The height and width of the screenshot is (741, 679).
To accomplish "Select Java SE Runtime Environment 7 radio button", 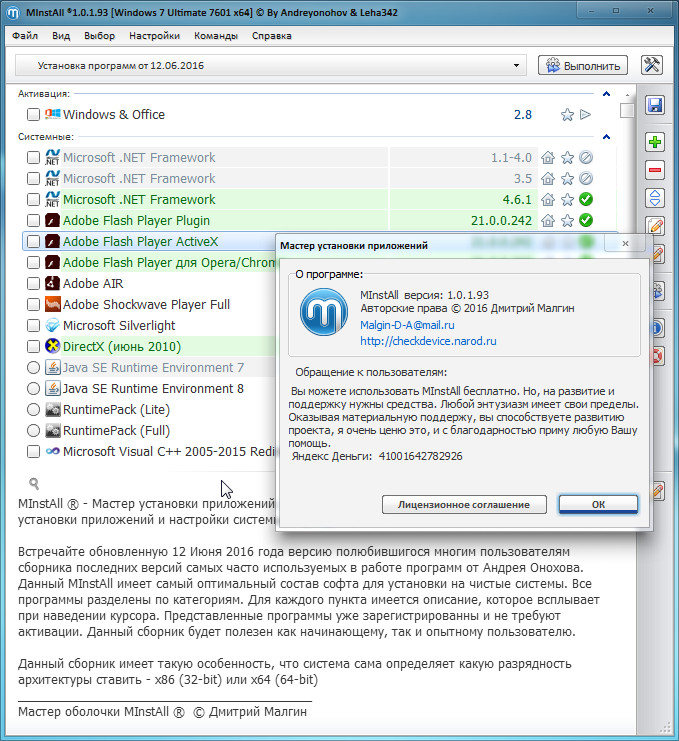I will pos(33,367).
